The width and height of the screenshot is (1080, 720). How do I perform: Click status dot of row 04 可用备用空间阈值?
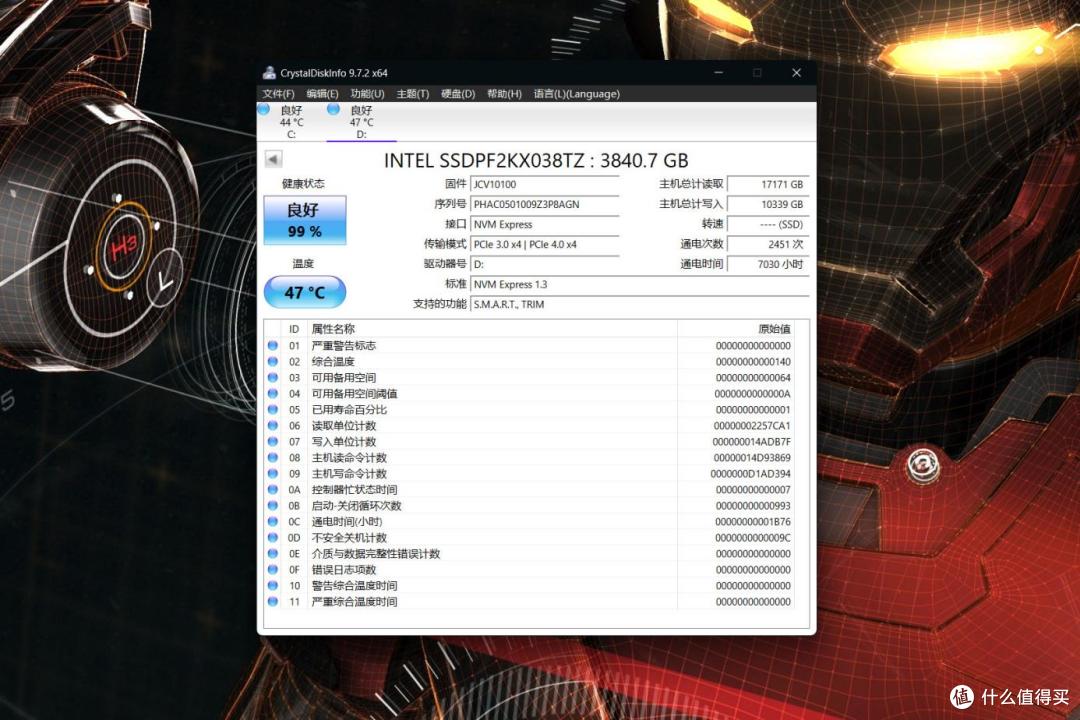coord(273,393)
